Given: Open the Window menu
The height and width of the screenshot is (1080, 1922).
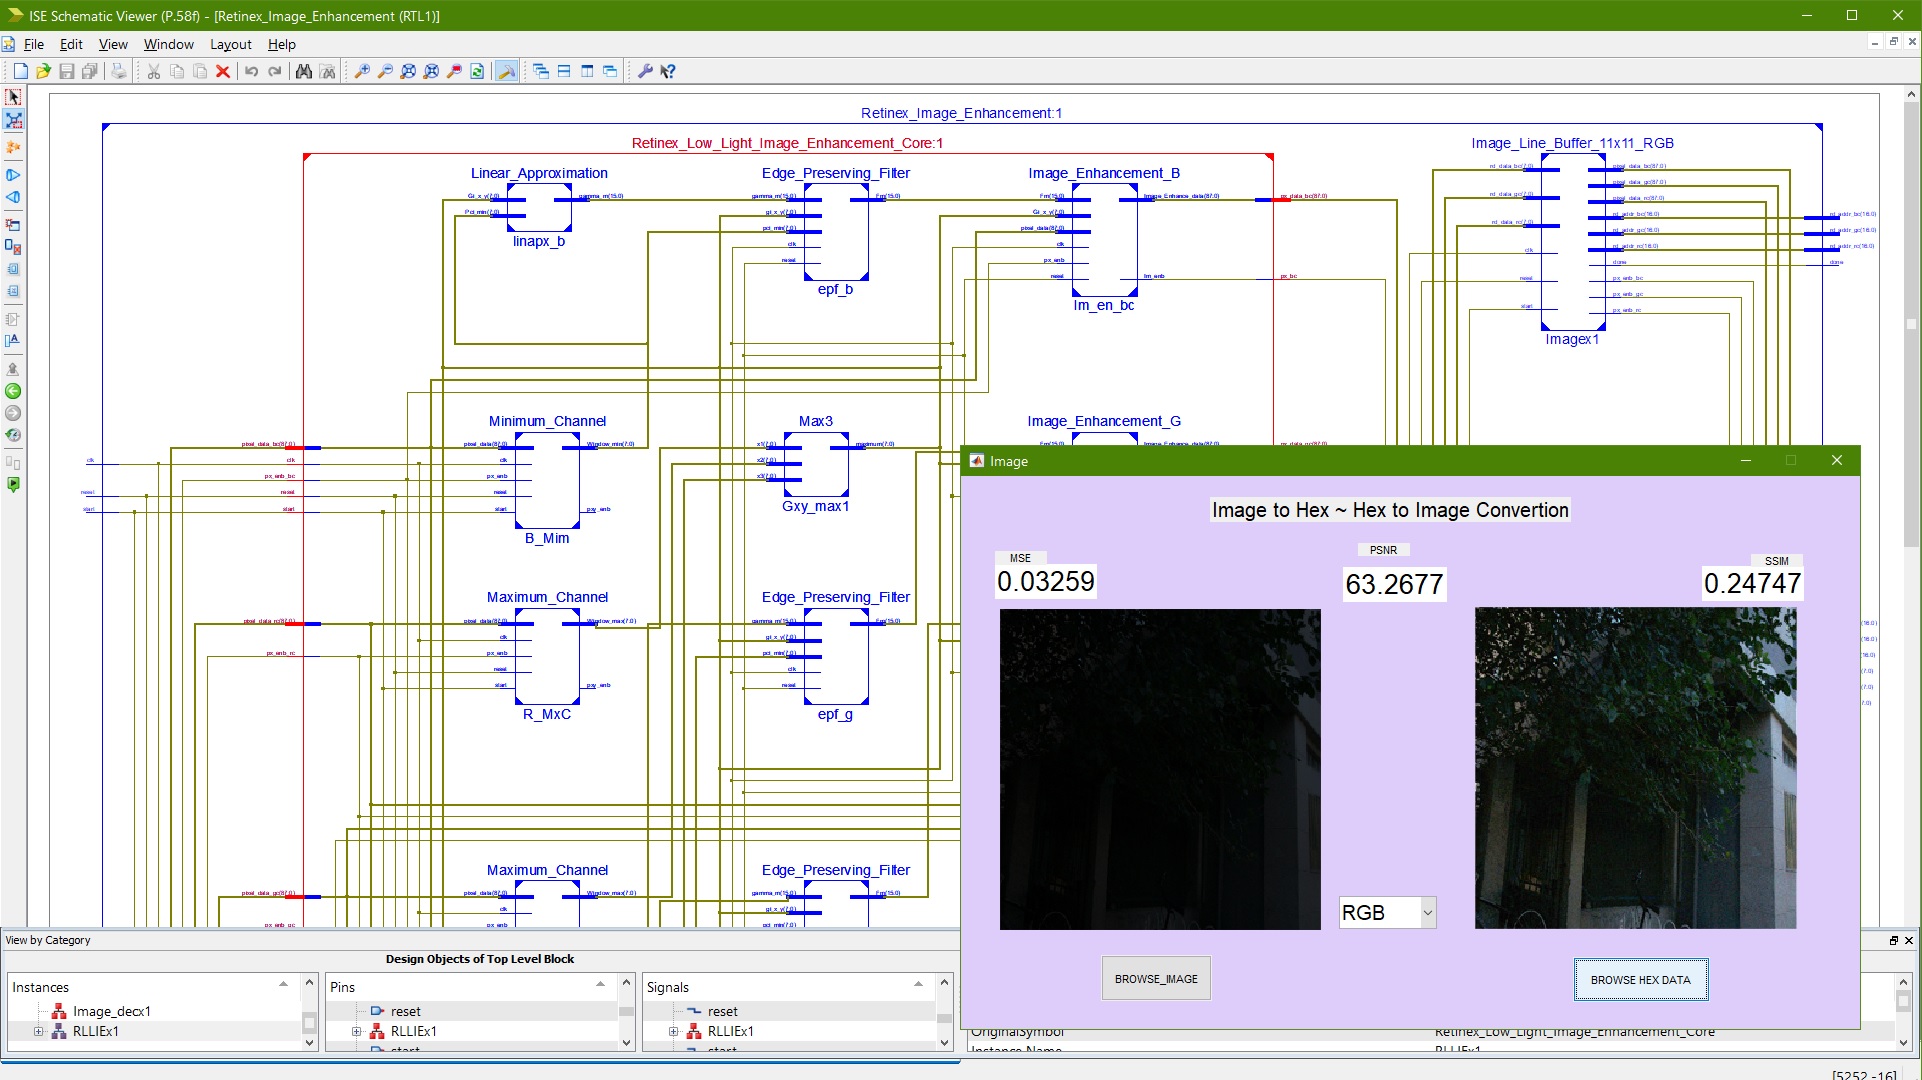Looking at the screenshot, I should click(x=168, y=44).
